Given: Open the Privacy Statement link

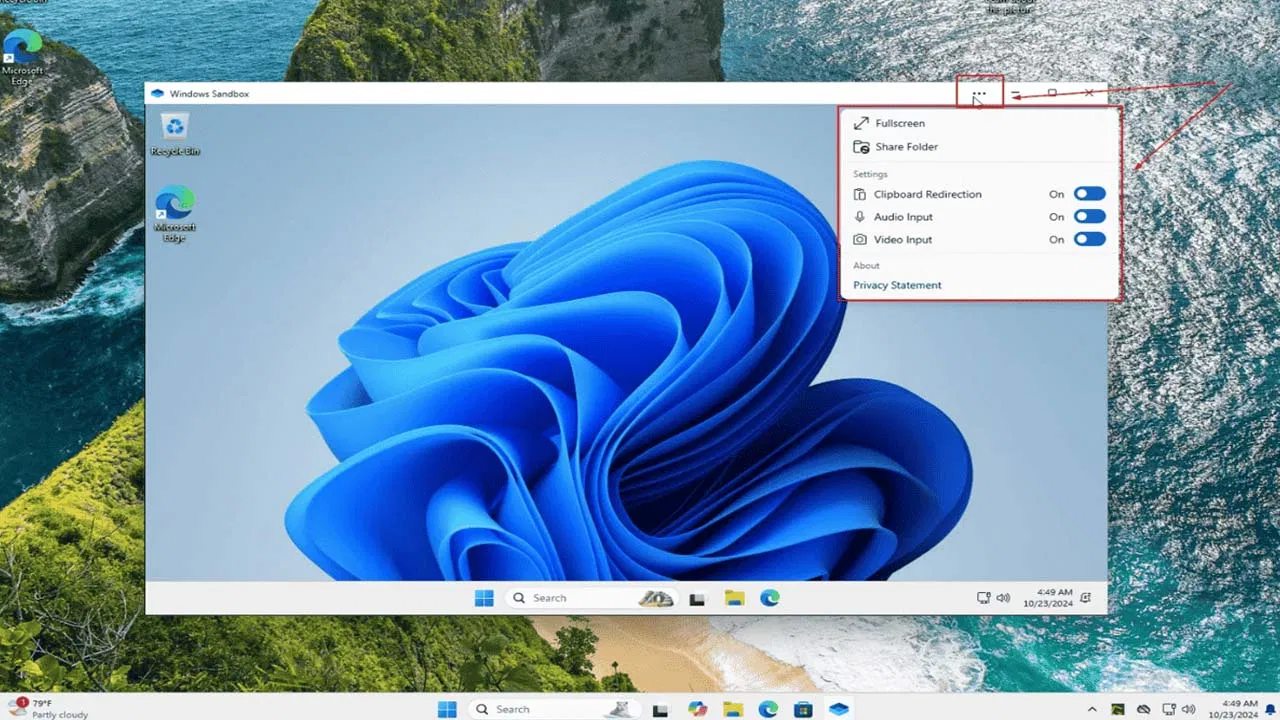Looking at the screenshot, I should tap(897, 285).
